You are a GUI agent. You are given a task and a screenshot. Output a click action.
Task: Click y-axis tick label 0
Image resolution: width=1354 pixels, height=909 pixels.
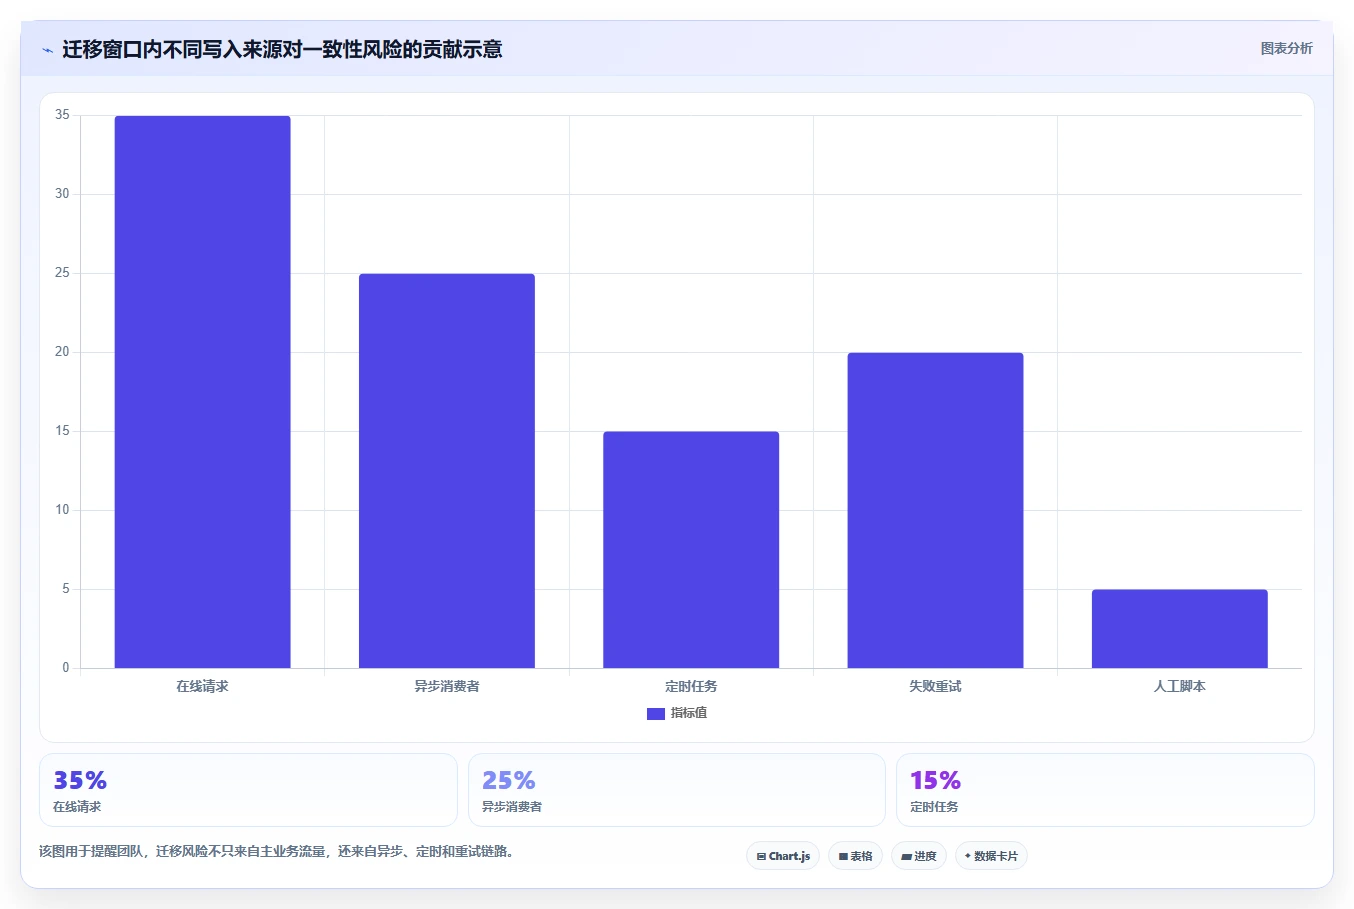tap(66, 668)
